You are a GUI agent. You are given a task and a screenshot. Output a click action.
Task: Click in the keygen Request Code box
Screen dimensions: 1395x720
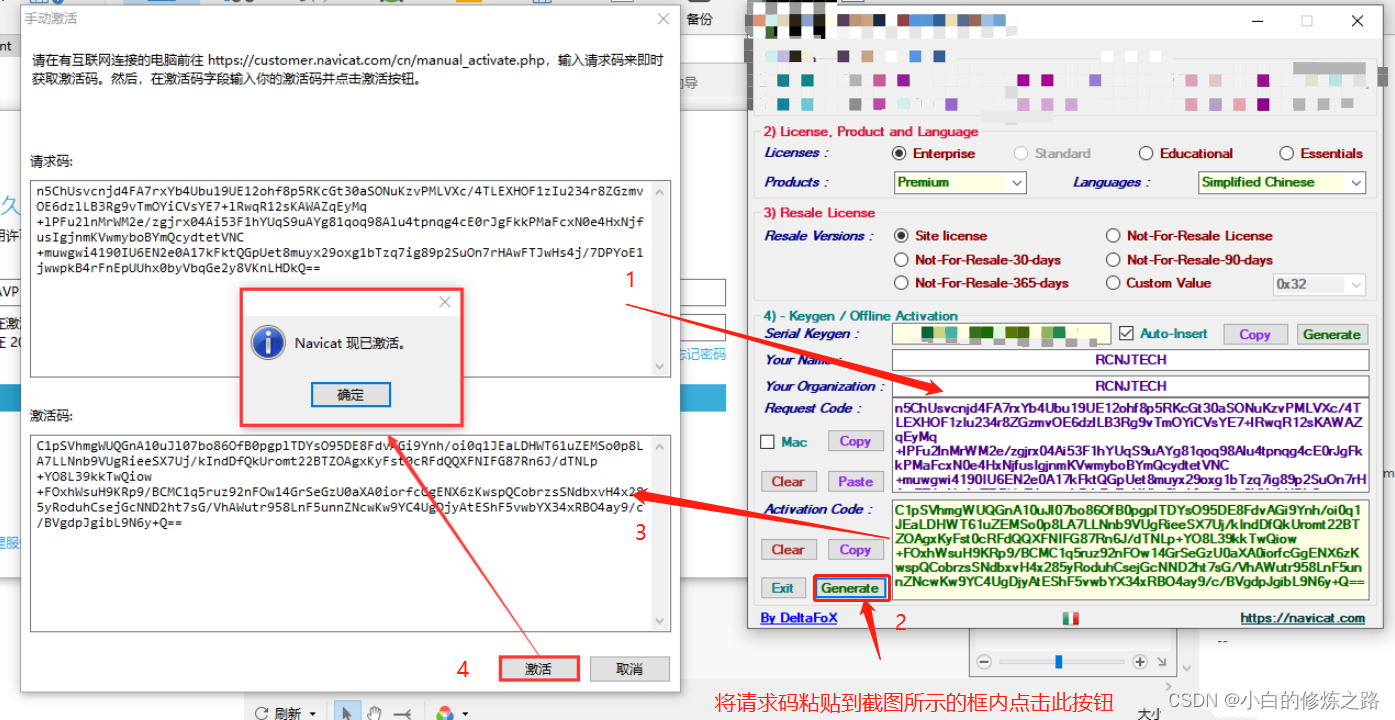1130,444
